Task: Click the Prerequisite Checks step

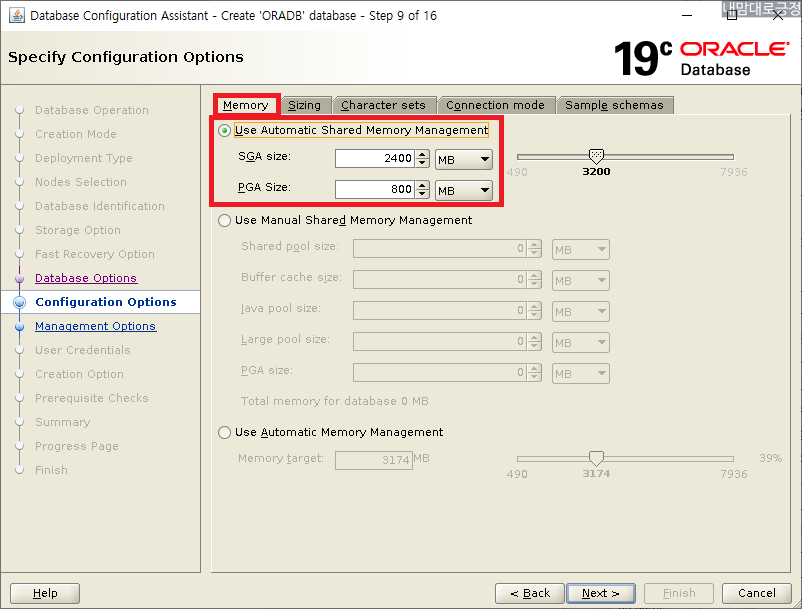Action: pos(92,398)
